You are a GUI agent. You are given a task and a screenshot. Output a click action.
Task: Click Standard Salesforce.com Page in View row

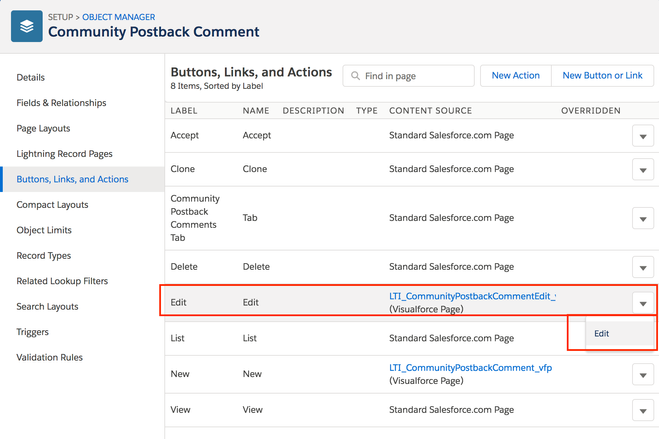pos(451,410)
